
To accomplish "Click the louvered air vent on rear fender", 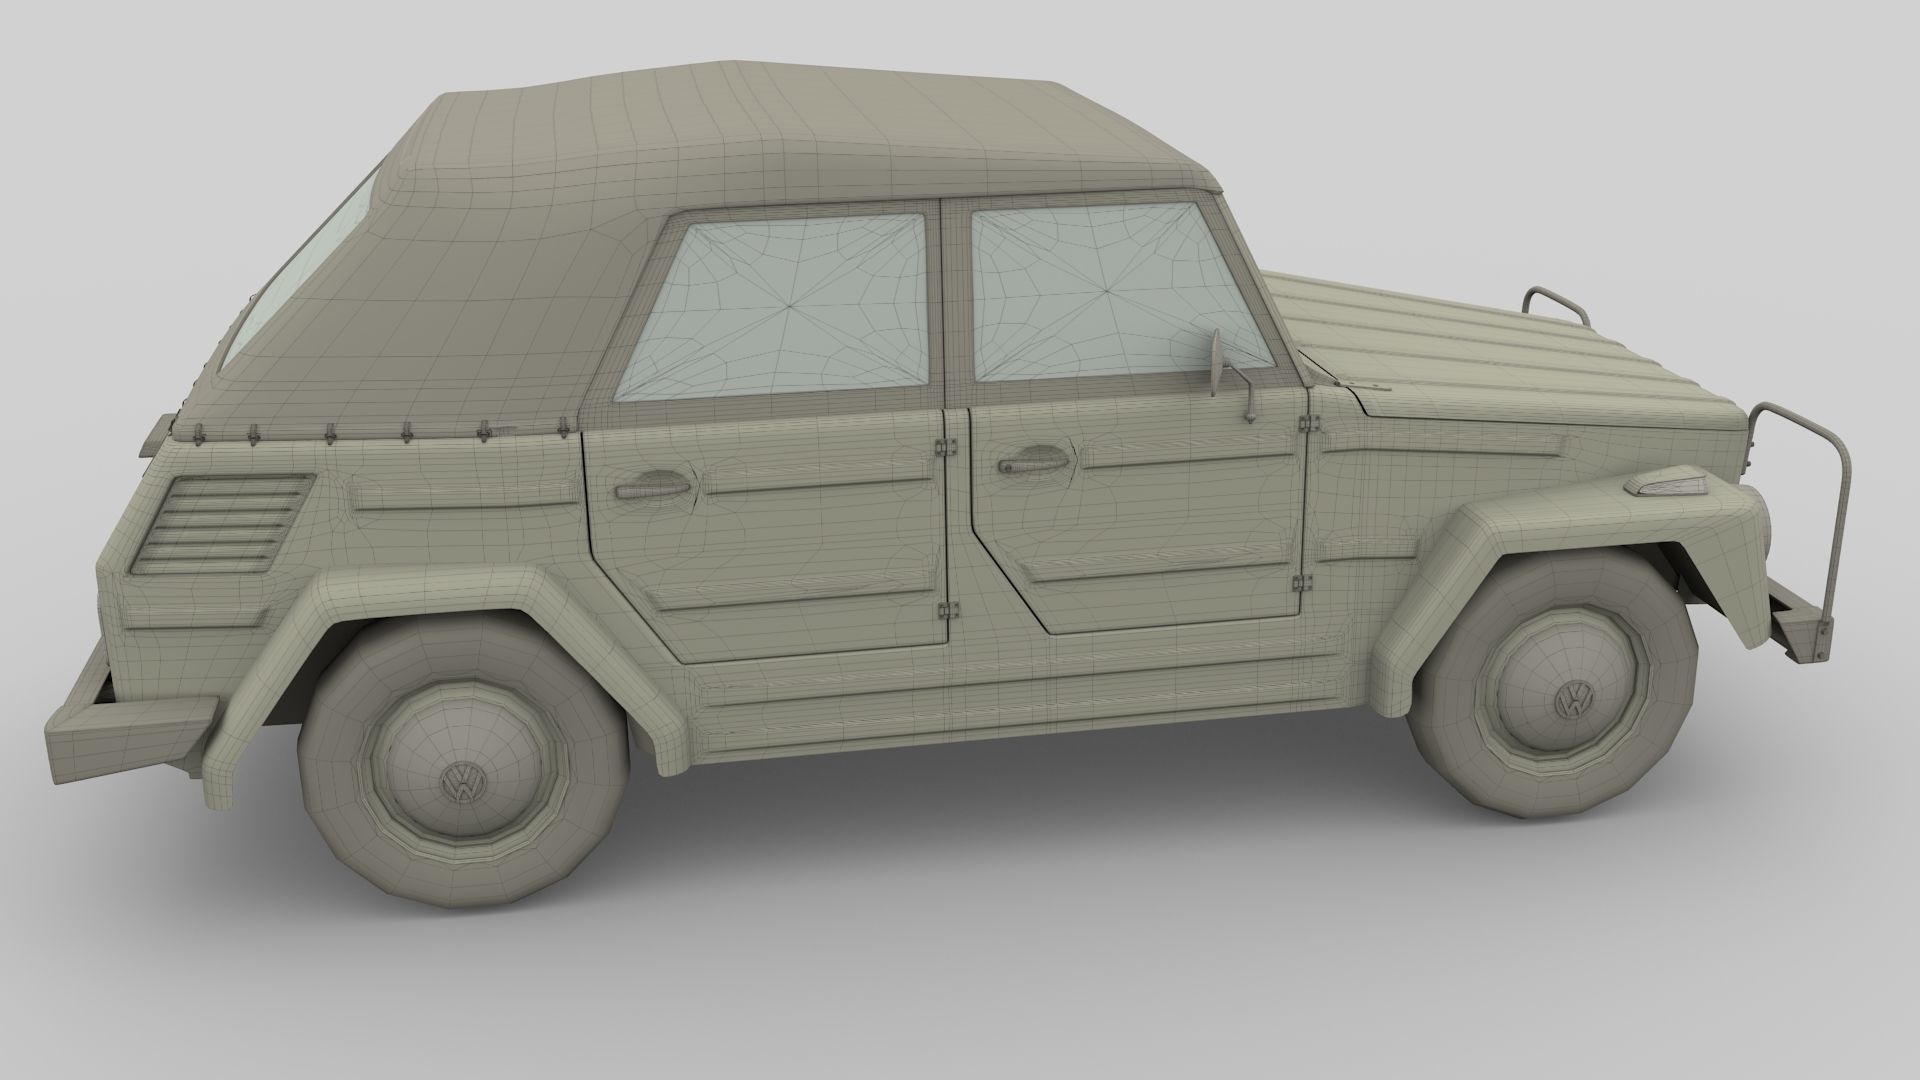I will coord(222,525).
